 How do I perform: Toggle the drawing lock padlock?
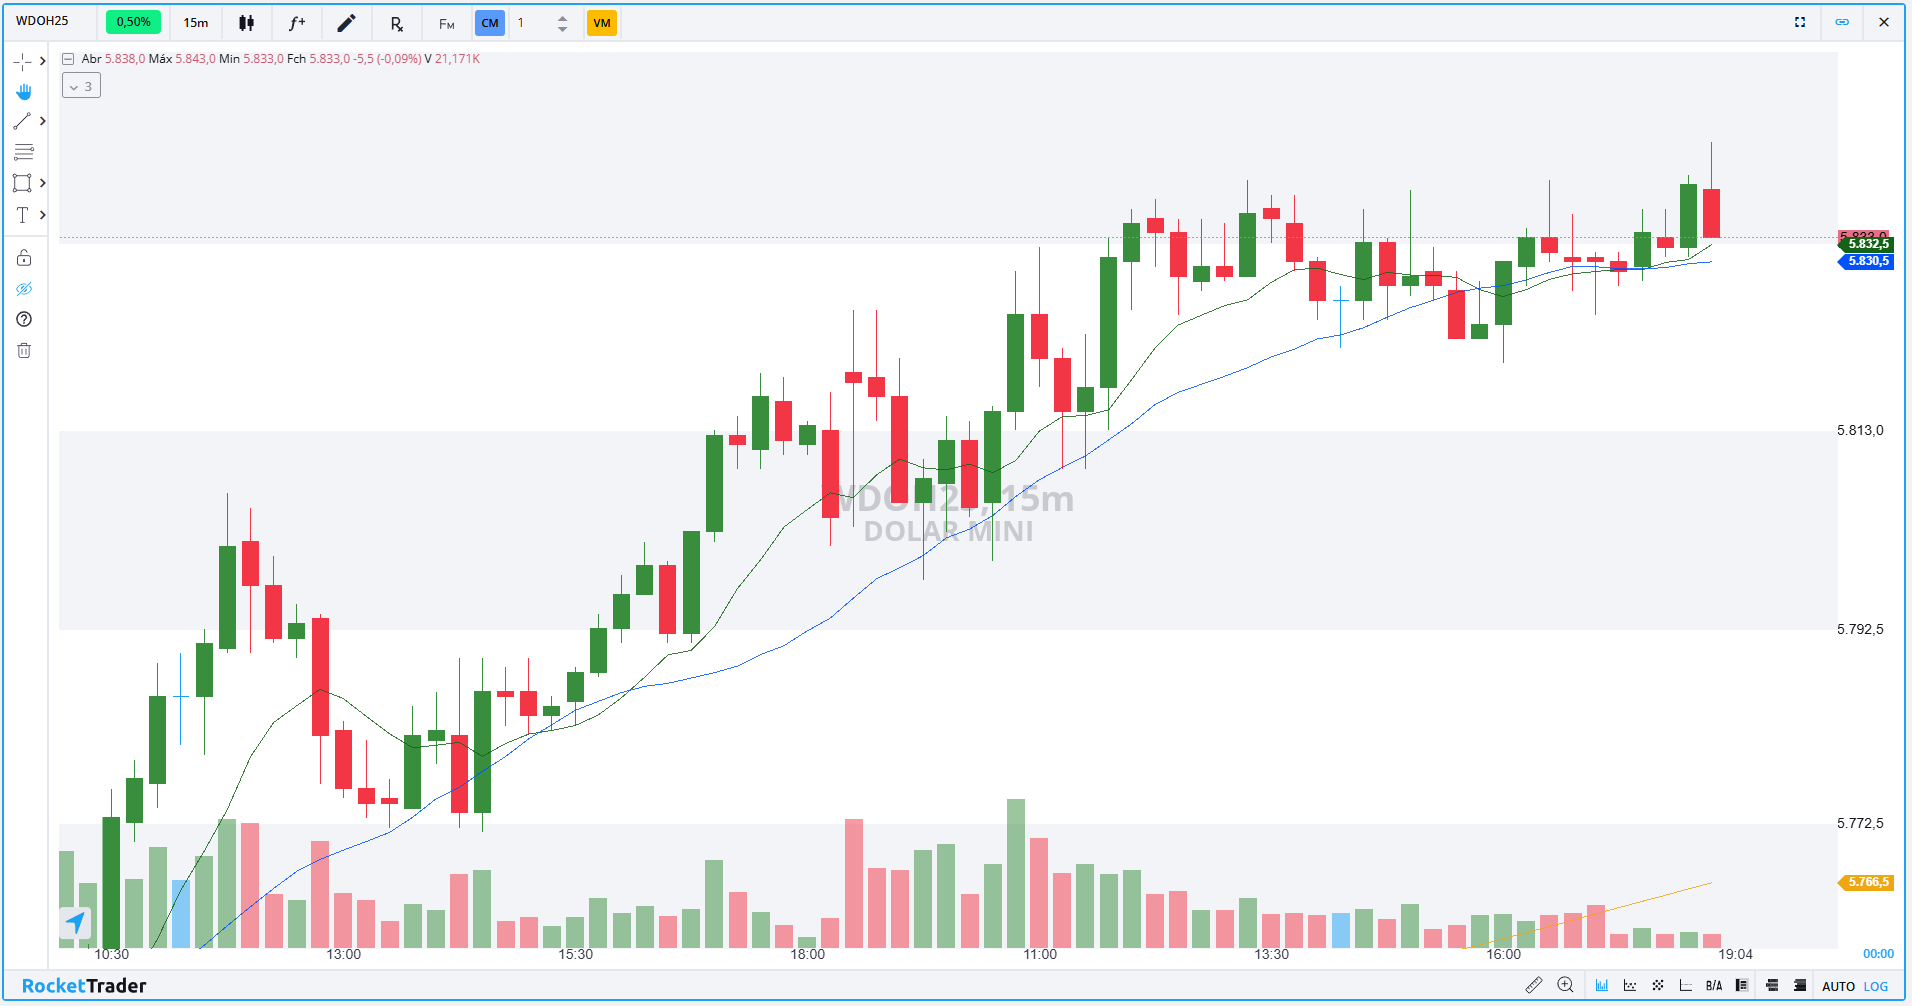point(24,259)
